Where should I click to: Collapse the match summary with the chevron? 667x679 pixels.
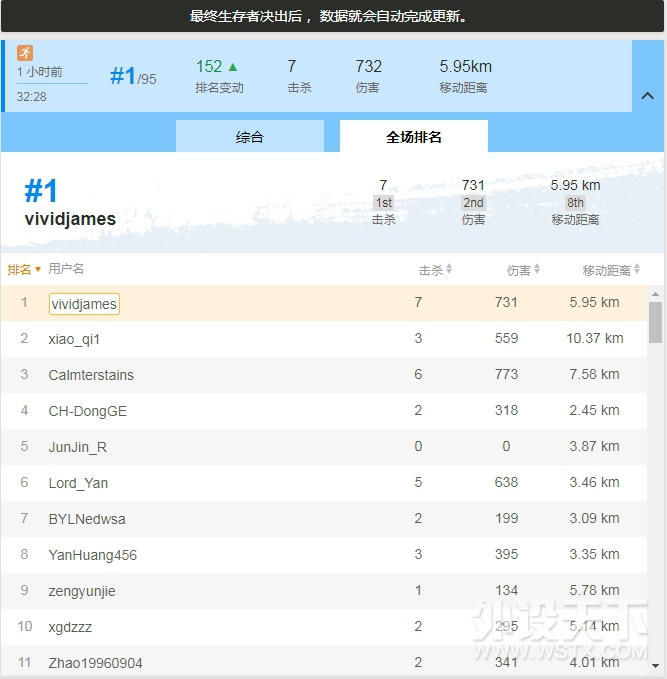[647, 96]
